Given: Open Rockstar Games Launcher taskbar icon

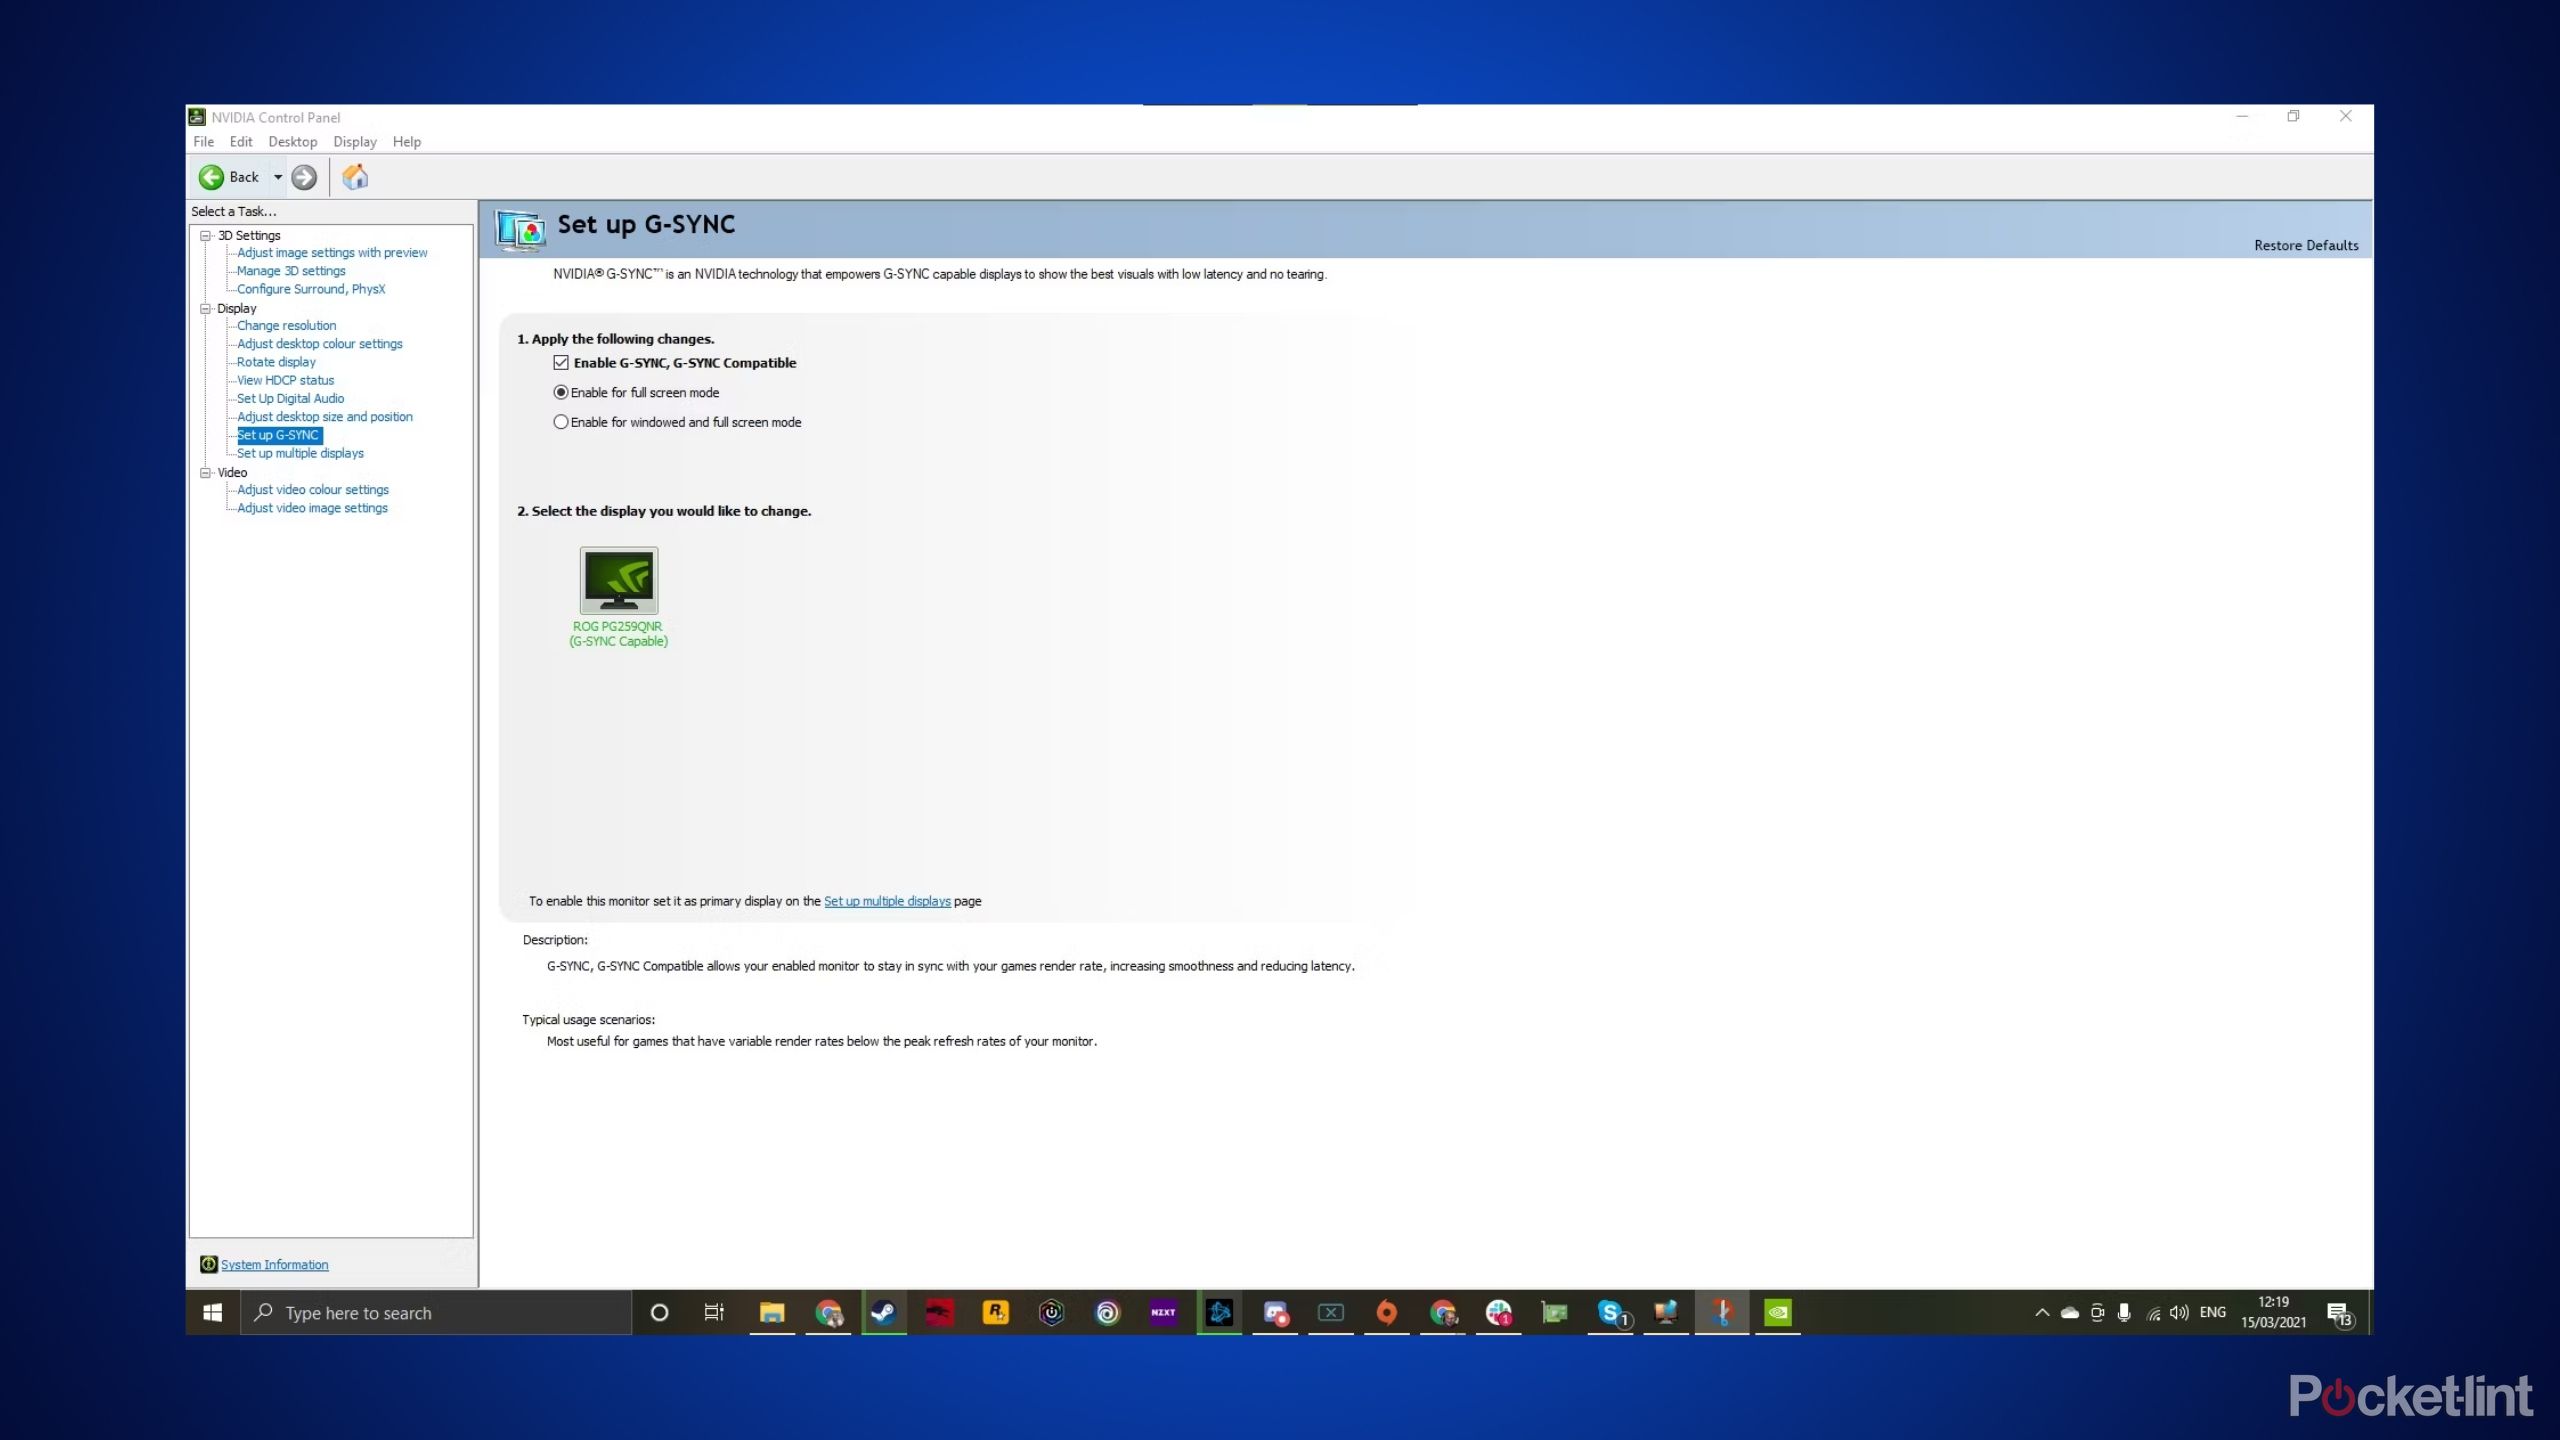Looking at the screenshot, I should (996, 1313).
